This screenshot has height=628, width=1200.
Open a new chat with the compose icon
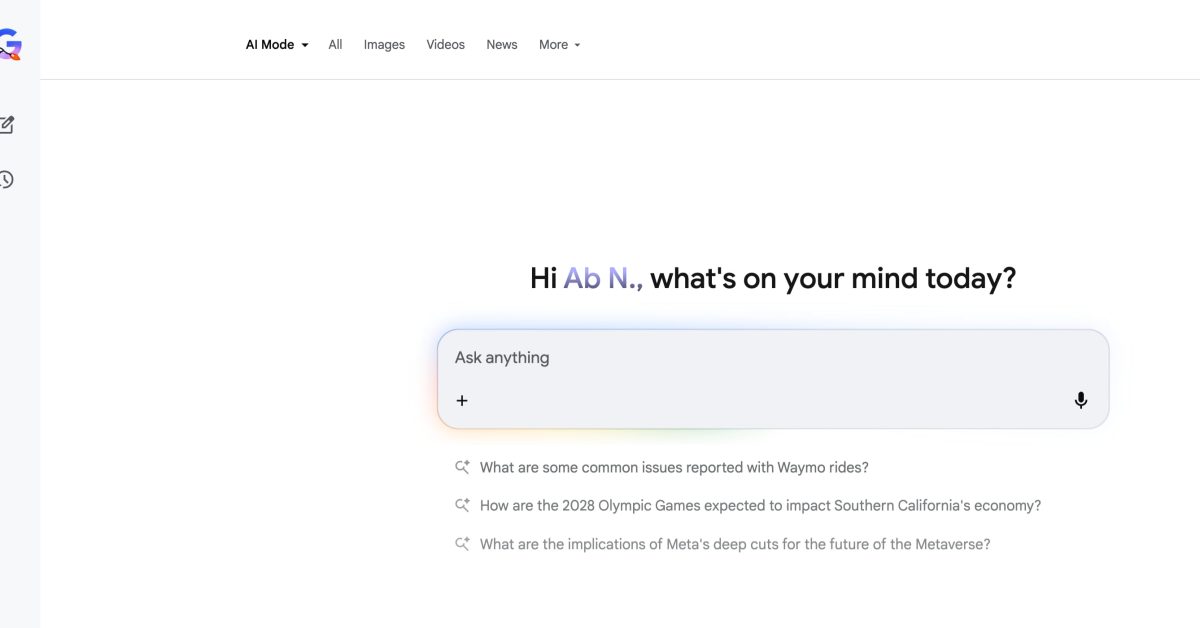[x=8, y=124]
